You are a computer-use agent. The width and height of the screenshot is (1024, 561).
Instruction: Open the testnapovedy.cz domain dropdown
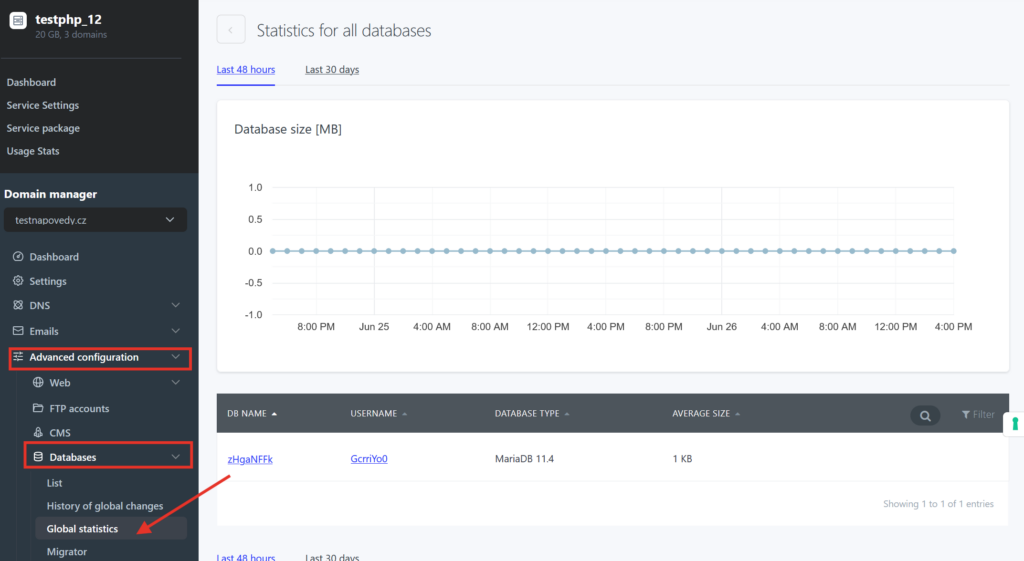[x=95, y=220]
